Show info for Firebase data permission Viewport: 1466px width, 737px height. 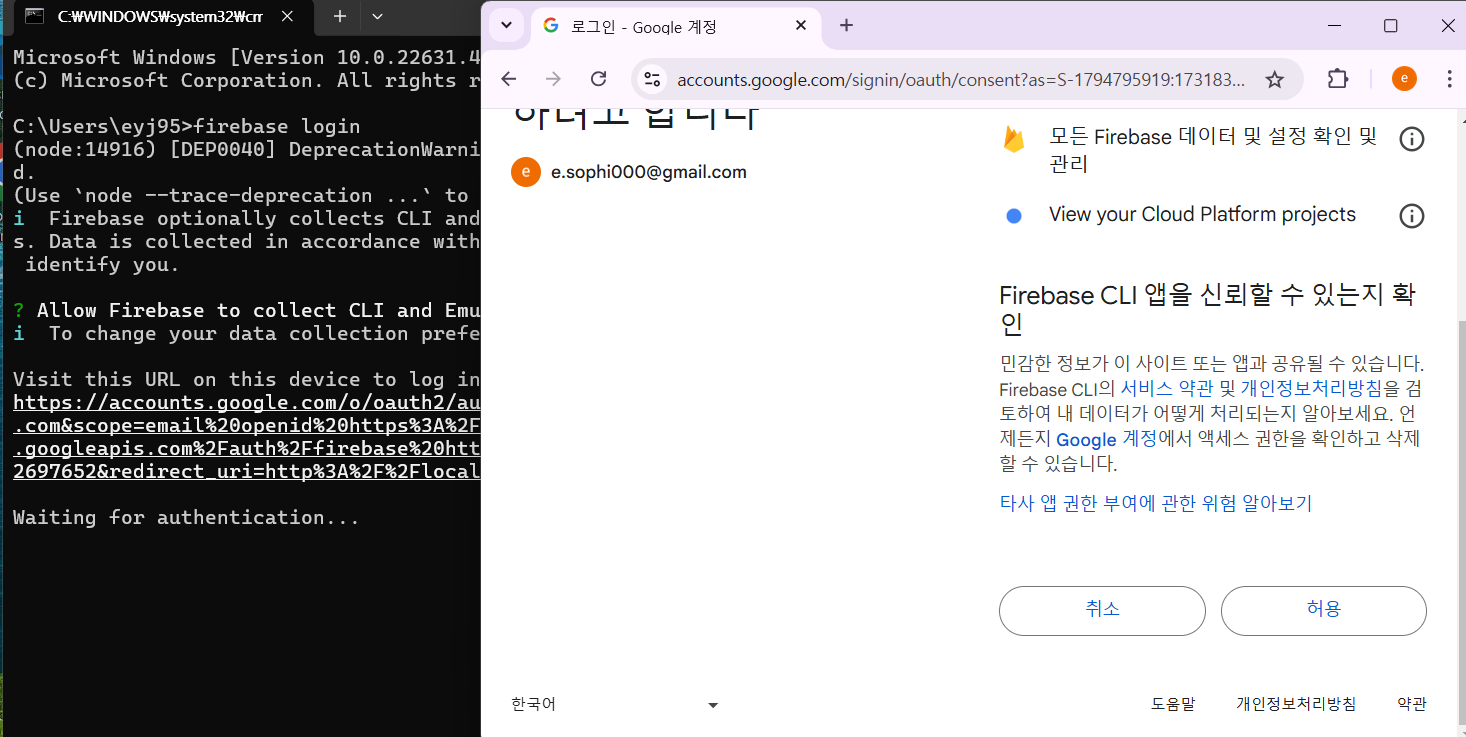[1411, 139]
